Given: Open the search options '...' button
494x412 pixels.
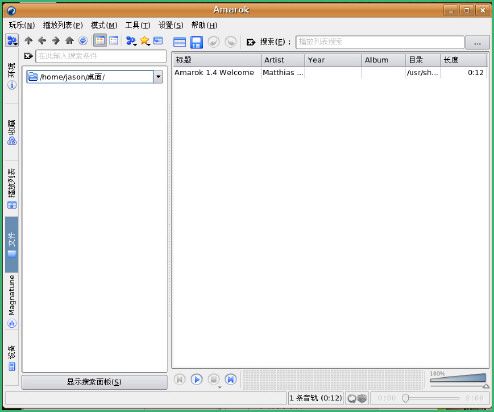Looking at the screenshot, I should (x=477, y=43).
